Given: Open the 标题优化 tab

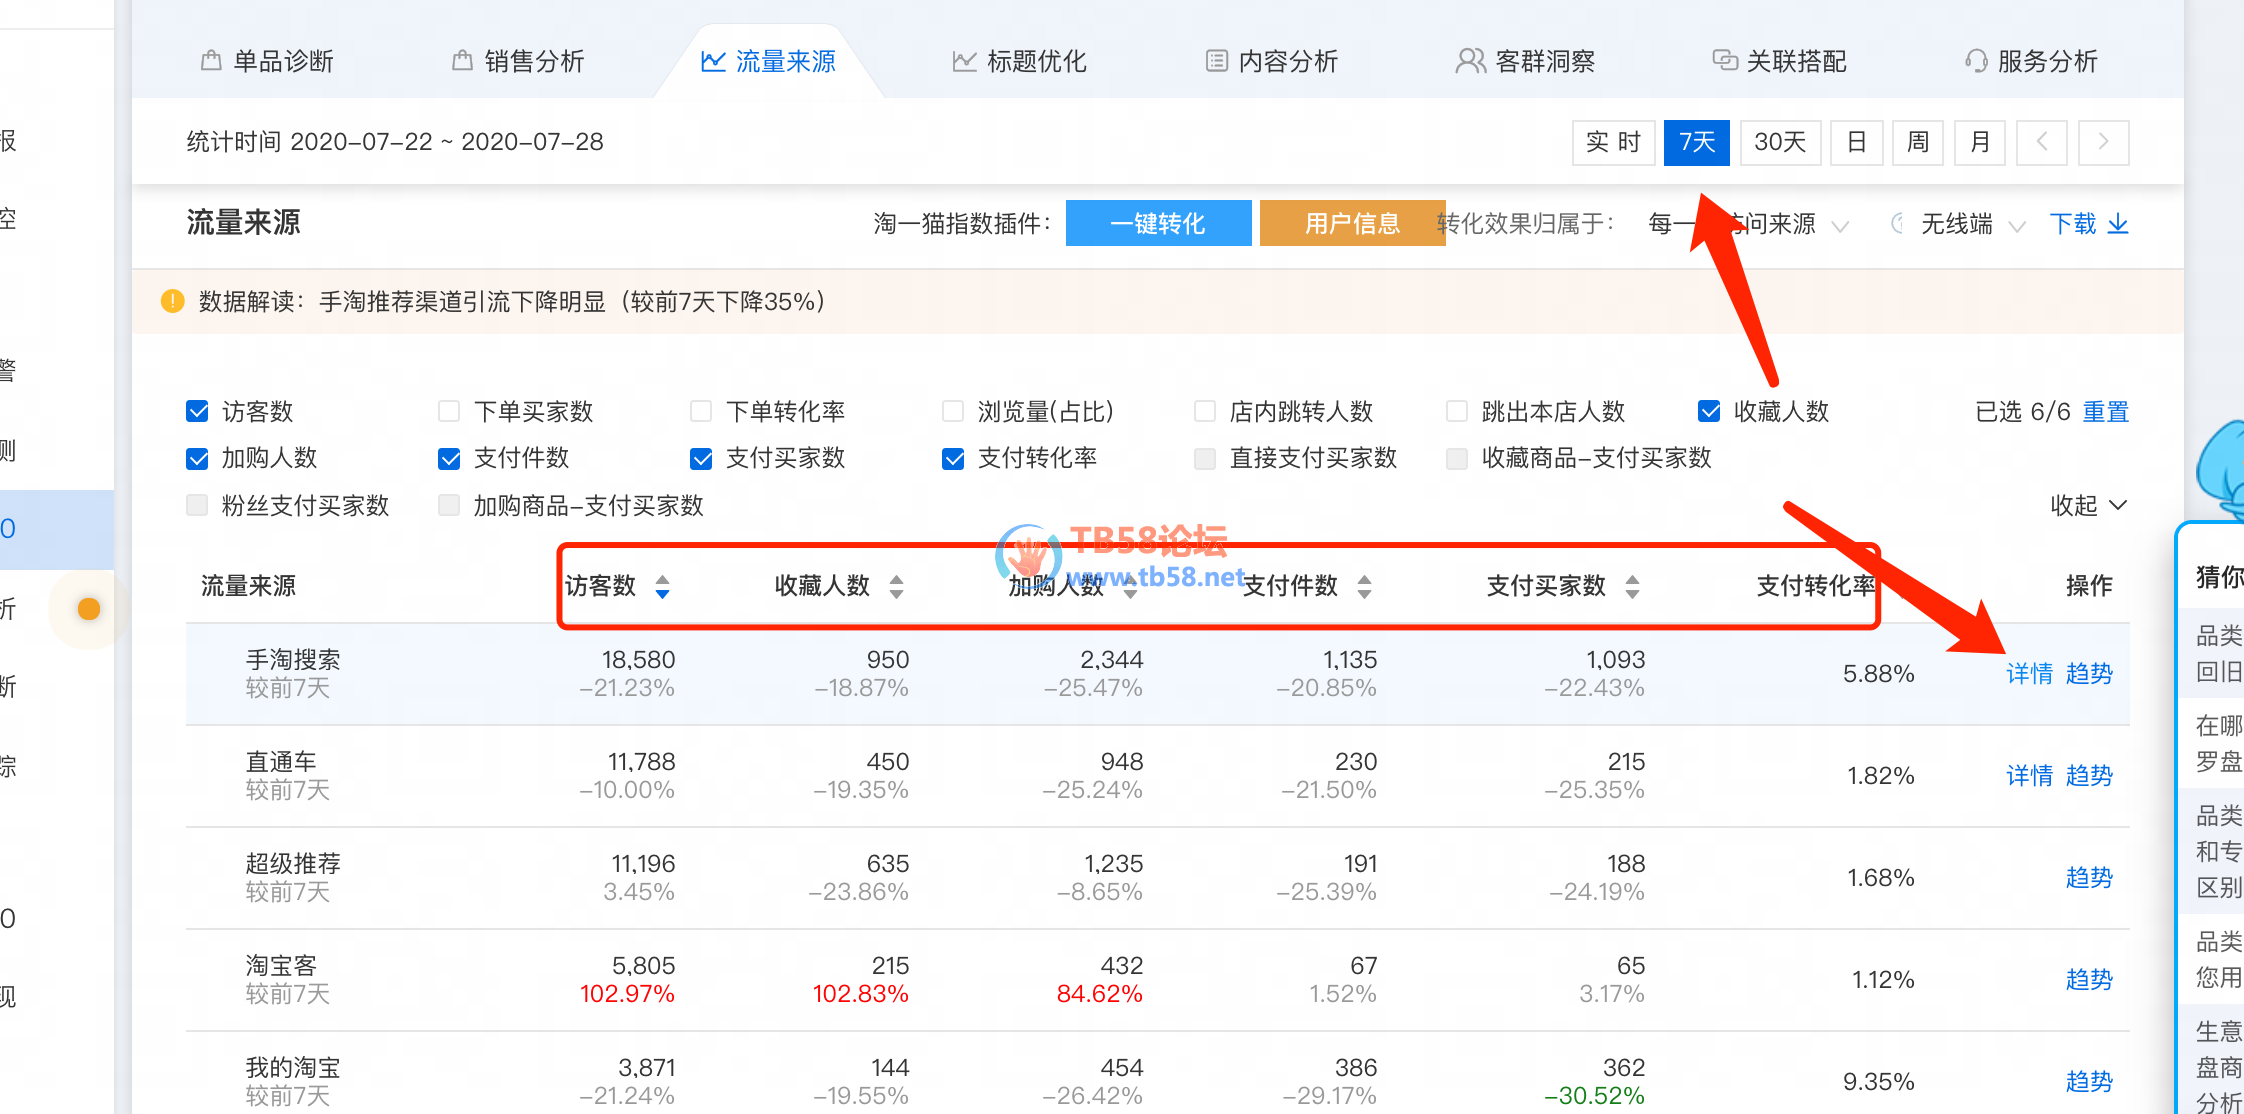Looking at the screenshot, I should (x=1020, y=61).
